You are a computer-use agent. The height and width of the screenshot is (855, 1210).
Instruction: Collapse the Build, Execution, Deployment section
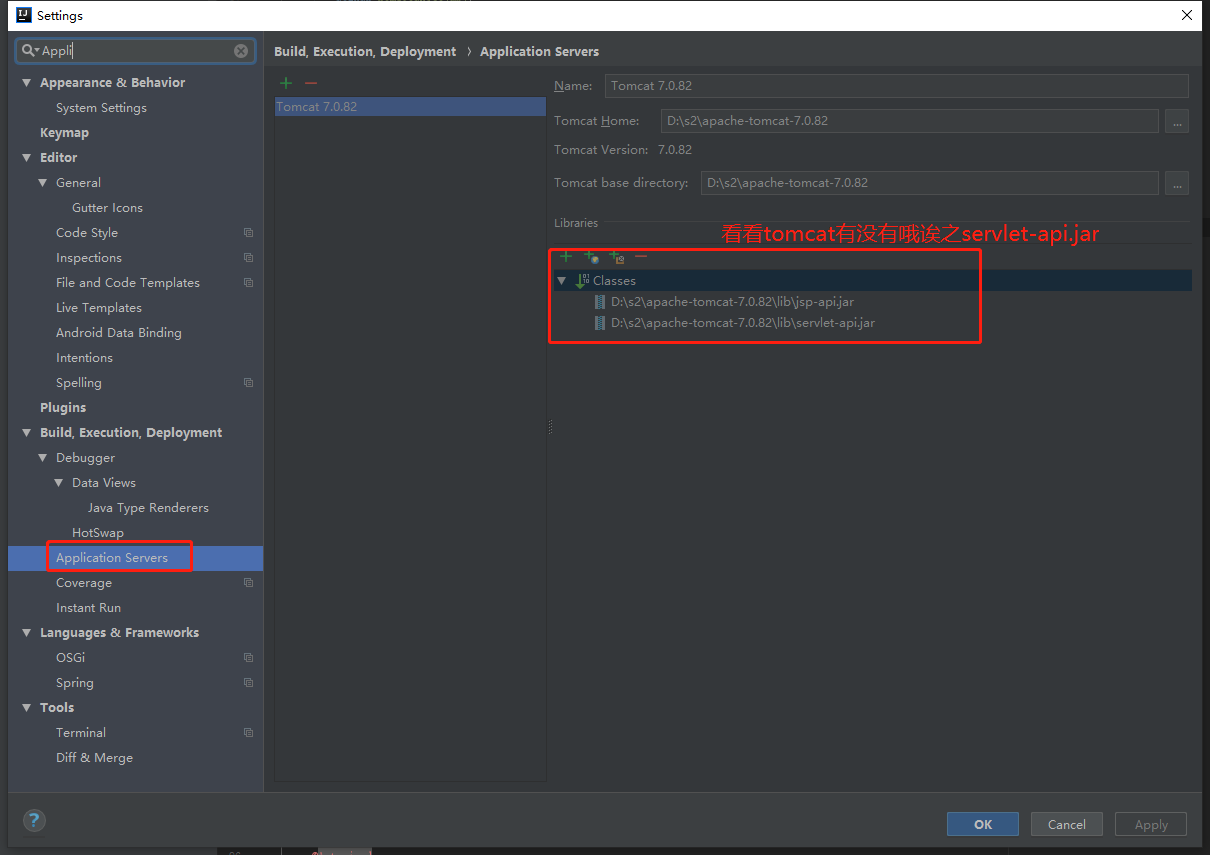click(26, 432)
